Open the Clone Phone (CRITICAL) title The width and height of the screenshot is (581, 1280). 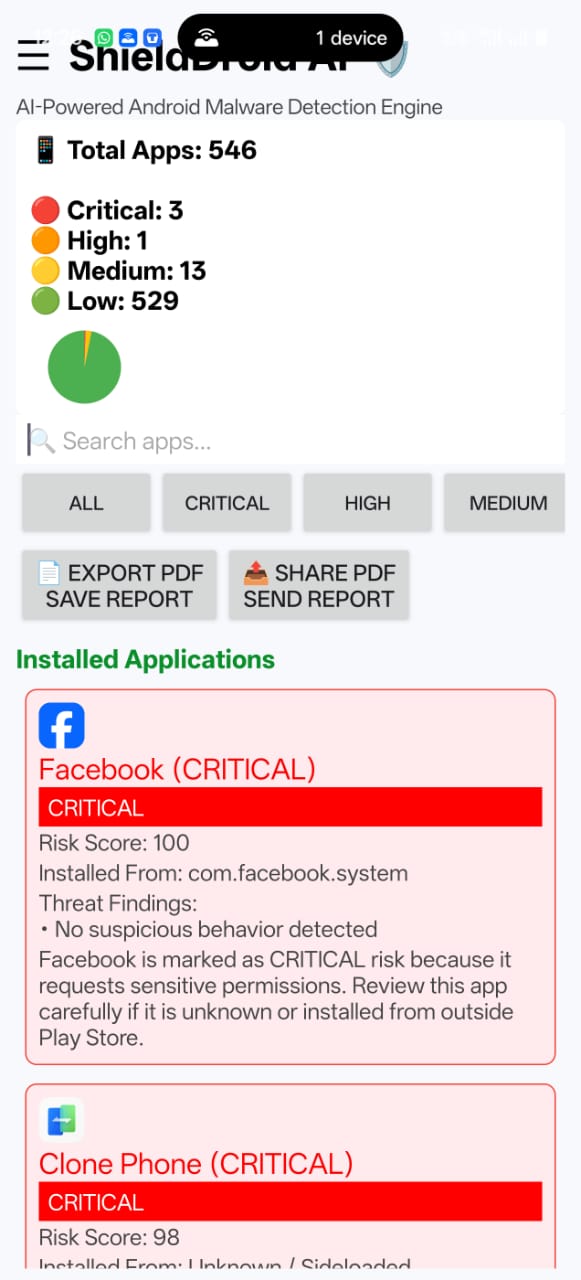pos(196,1163)
